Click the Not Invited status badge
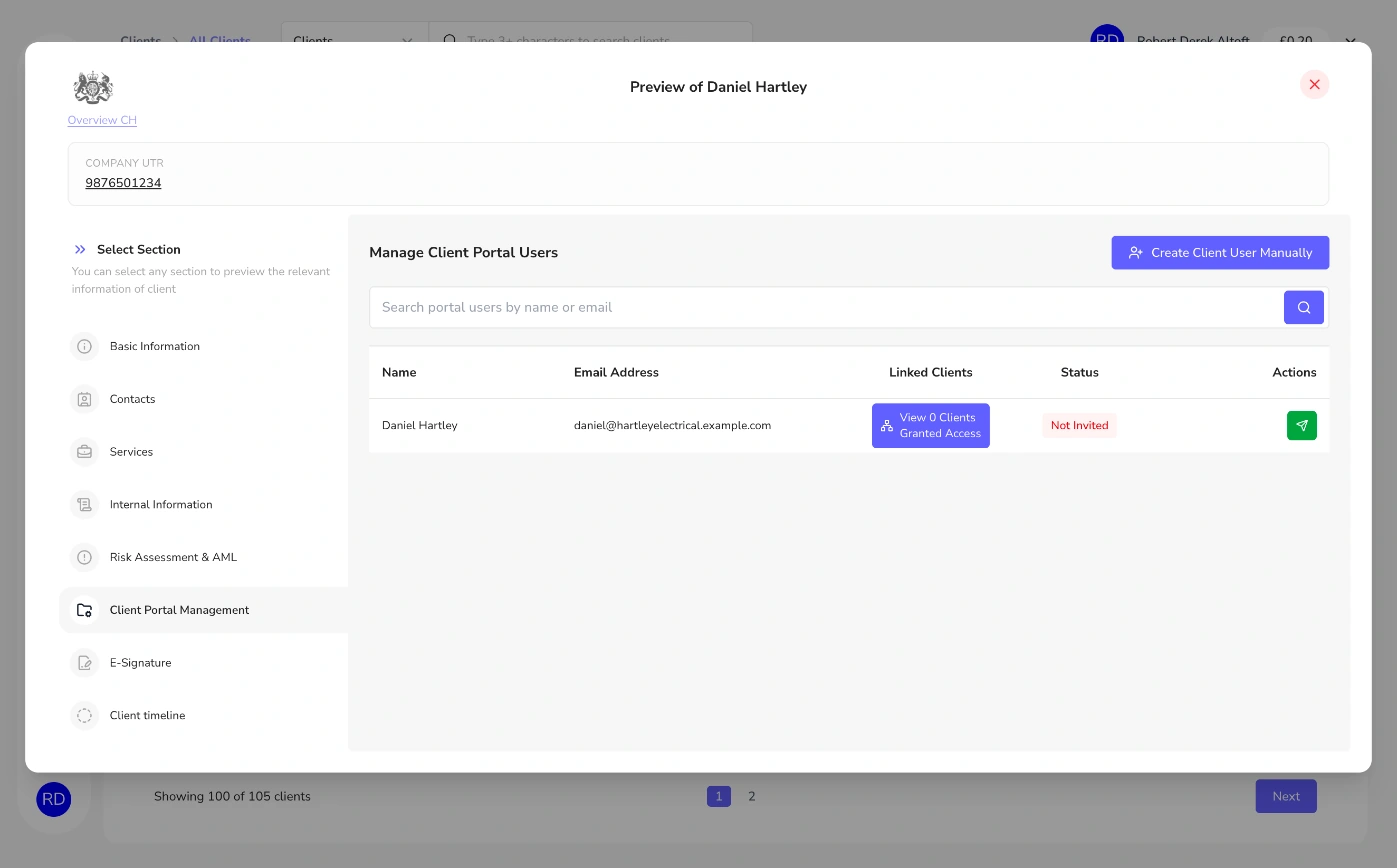Image resolution: width=1397 pixels, height=868 pixels. click(x=1079, y=426)
